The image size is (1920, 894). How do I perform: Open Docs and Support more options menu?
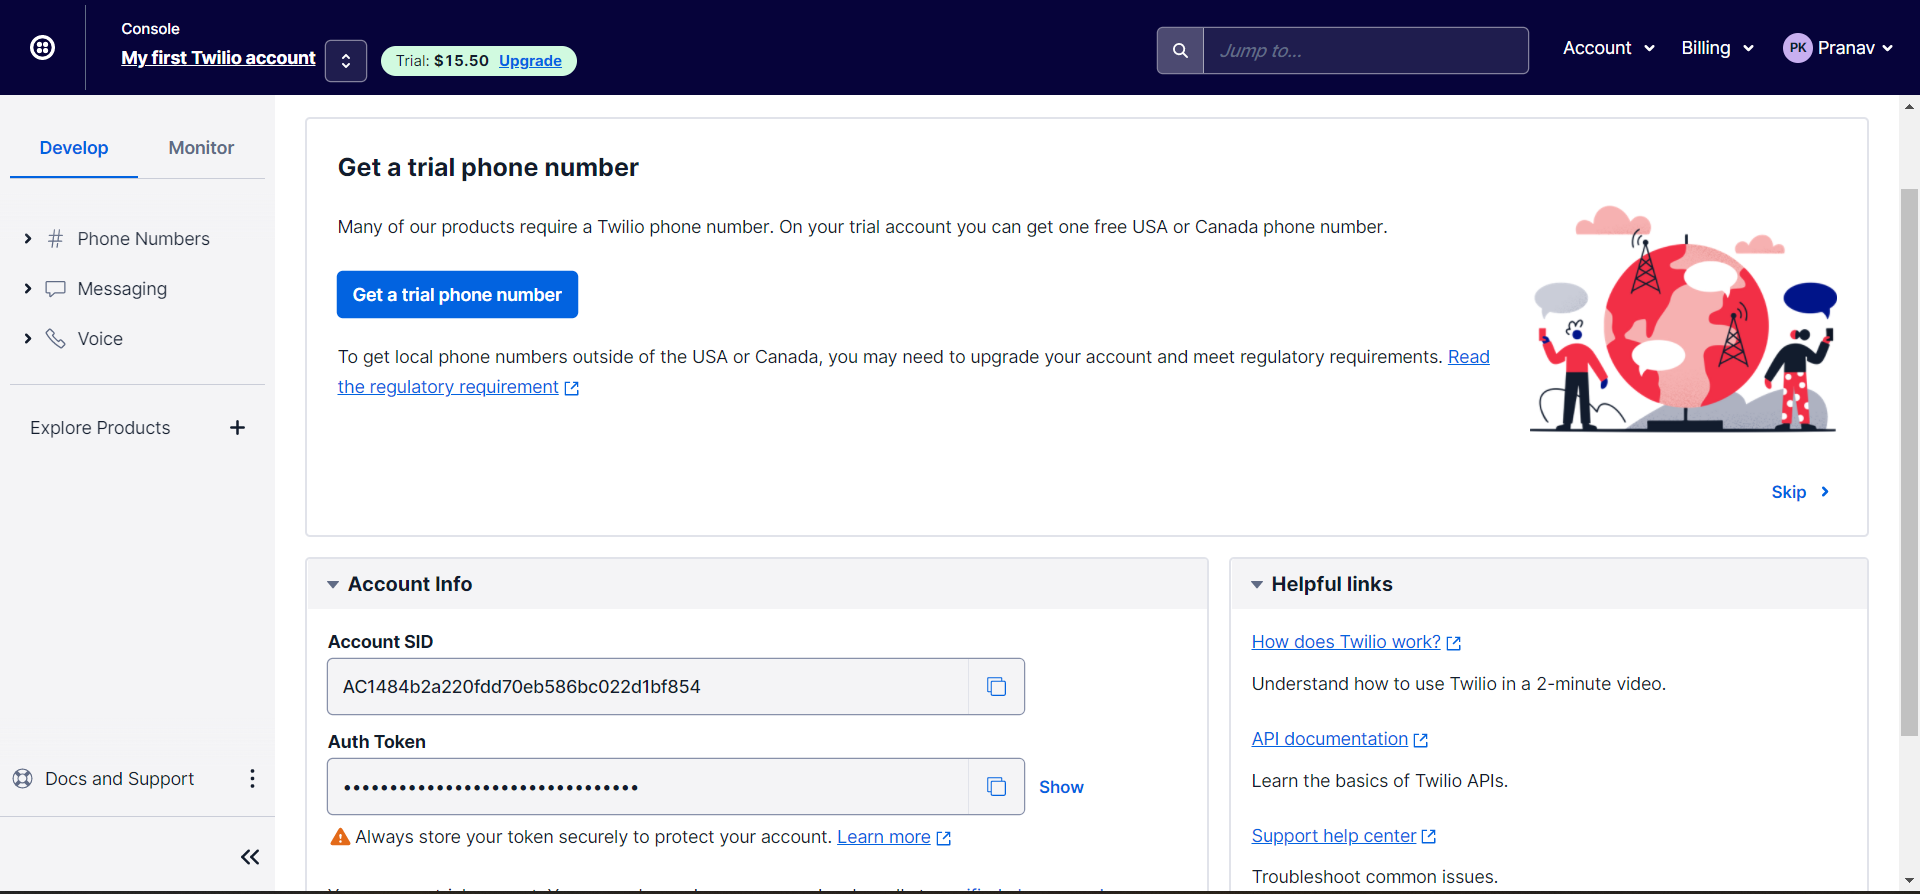pyautogui.click(x=252, y=779)
